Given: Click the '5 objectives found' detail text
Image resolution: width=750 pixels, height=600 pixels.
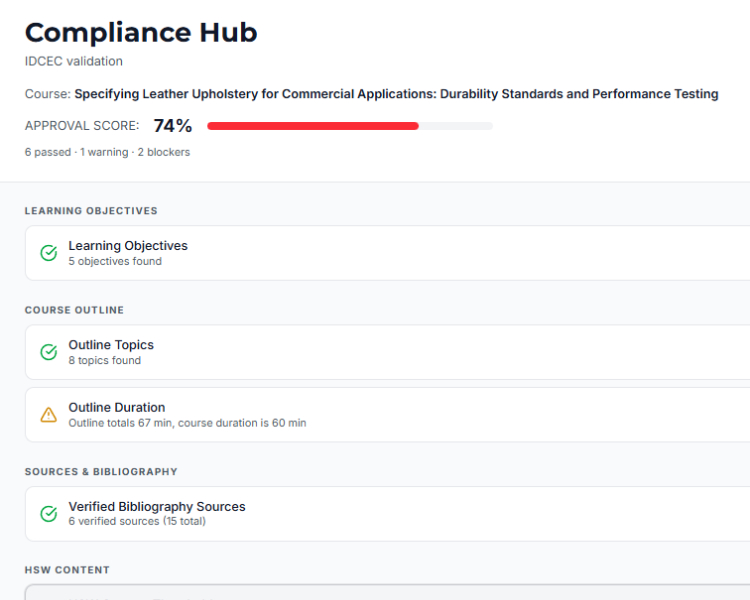Looking at the screenshot, I should (x=114, y=261).
